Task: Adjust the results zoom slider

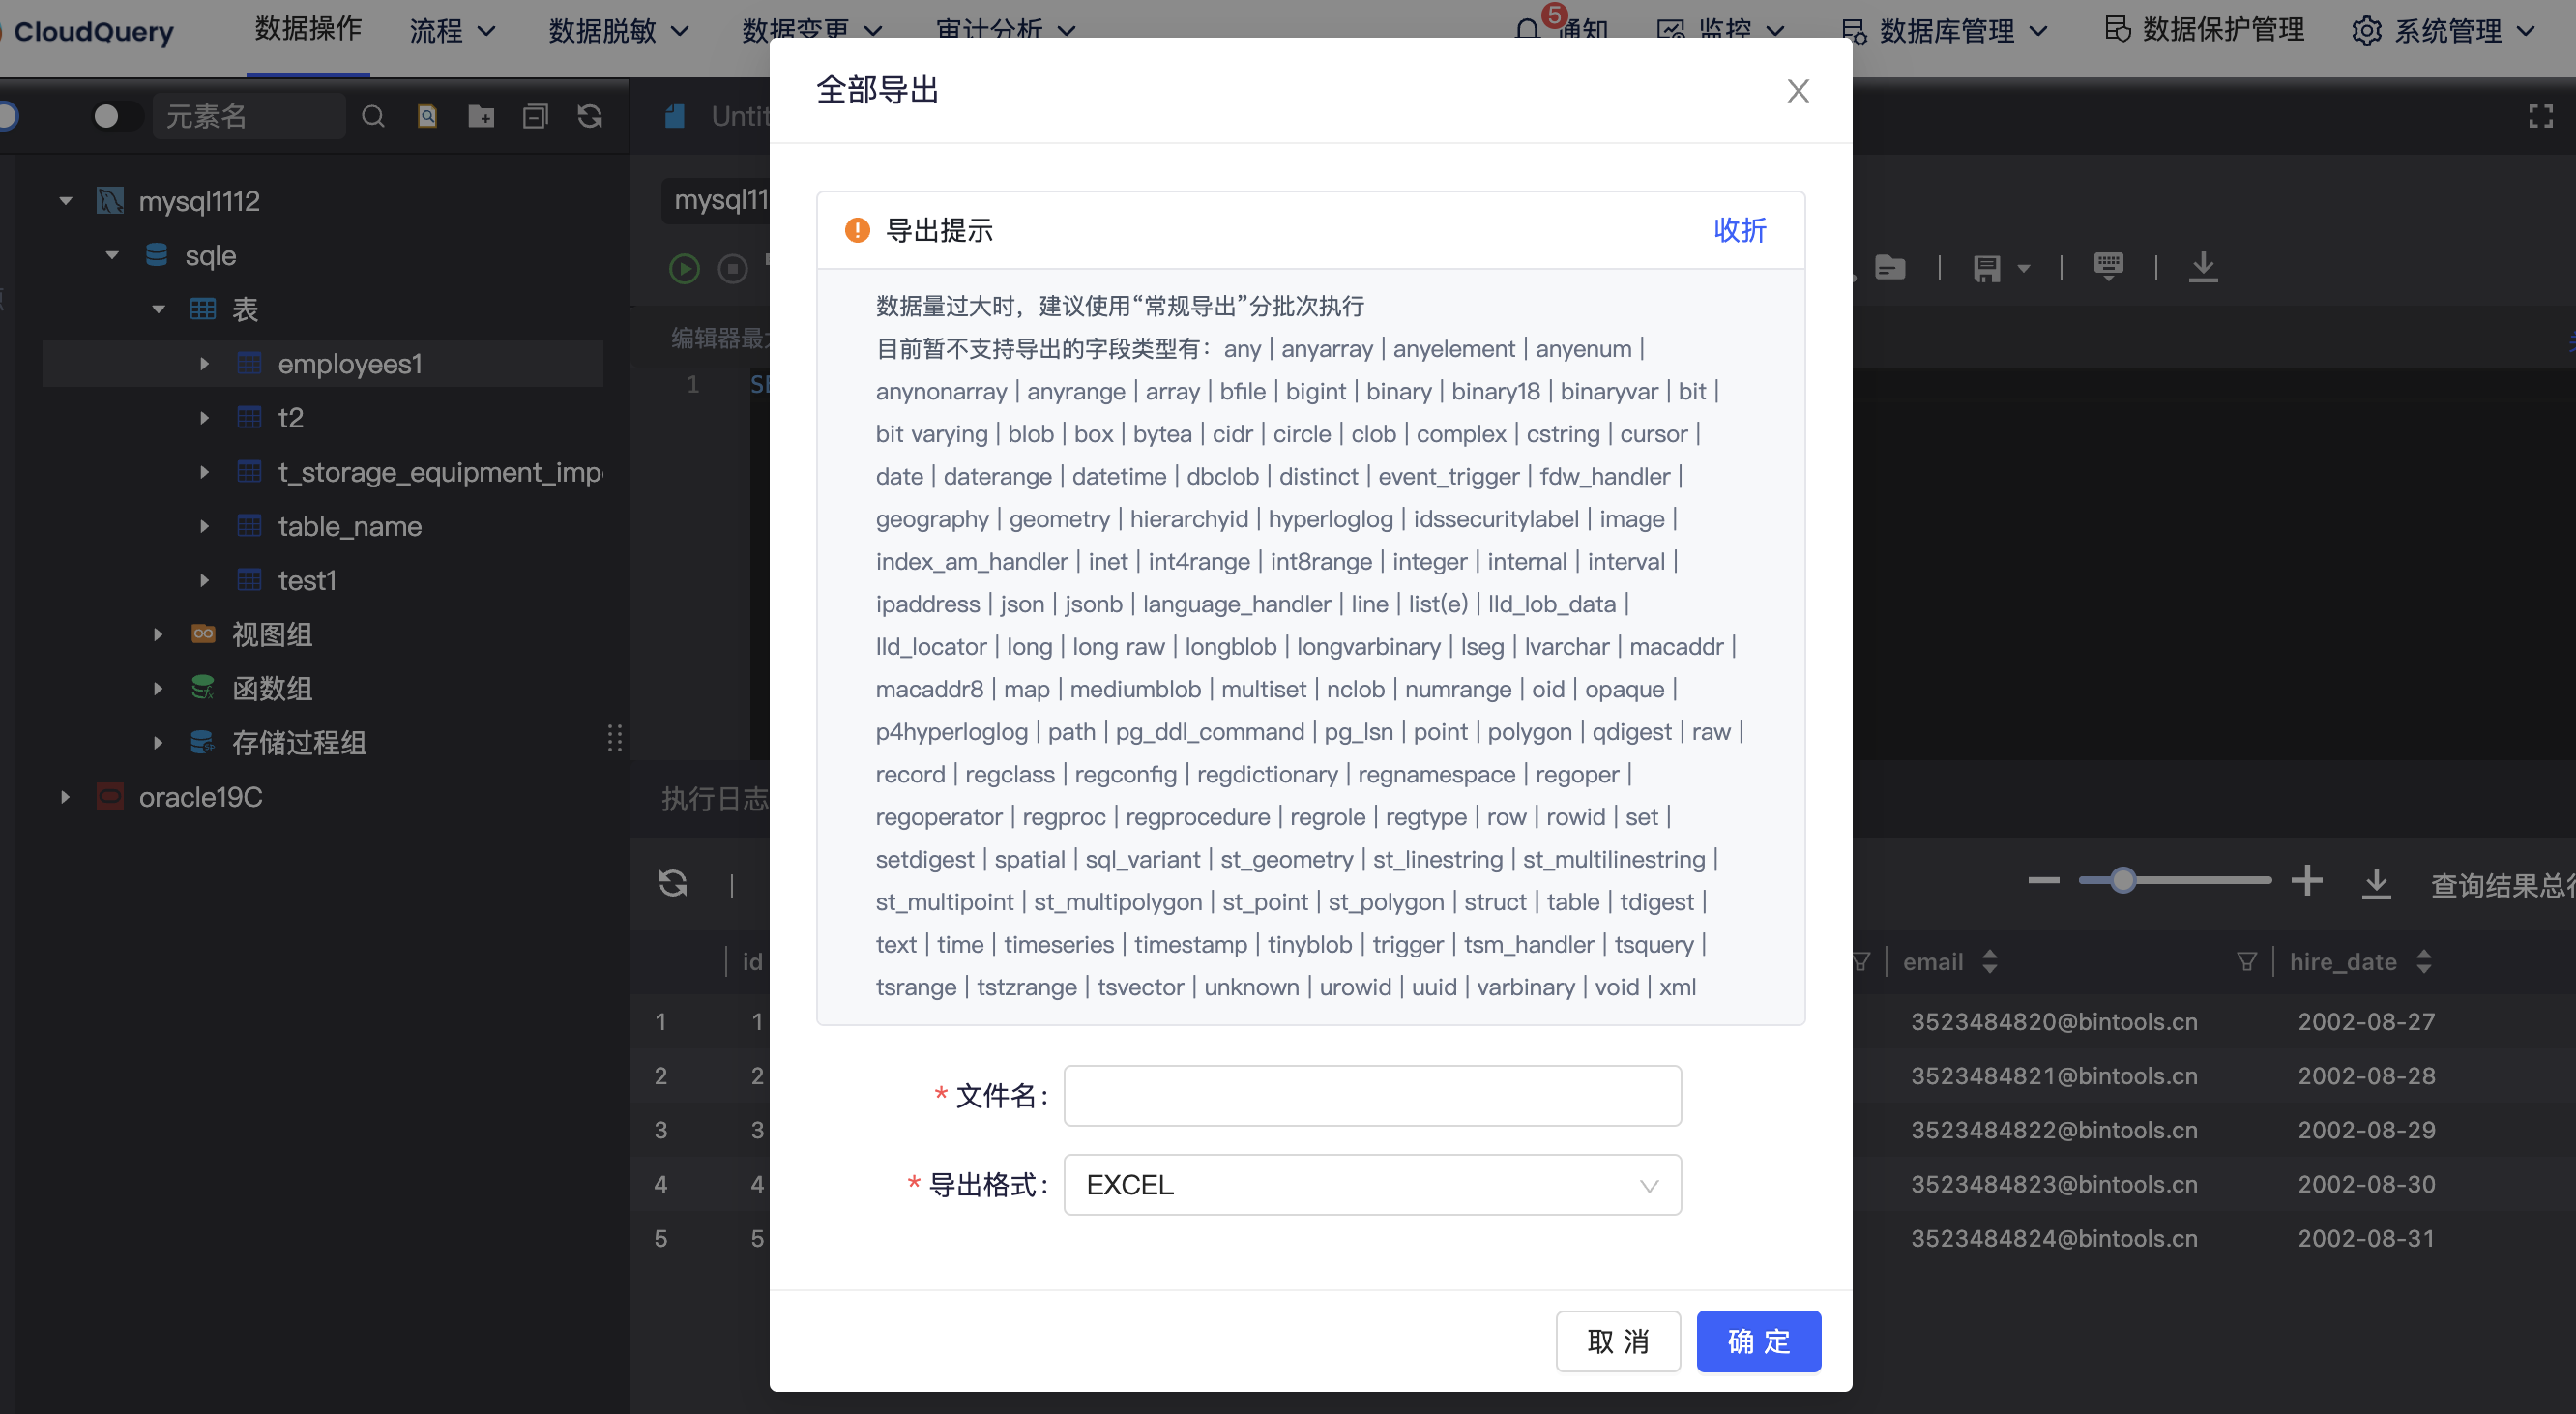Action: click(x=2123, y=881)
